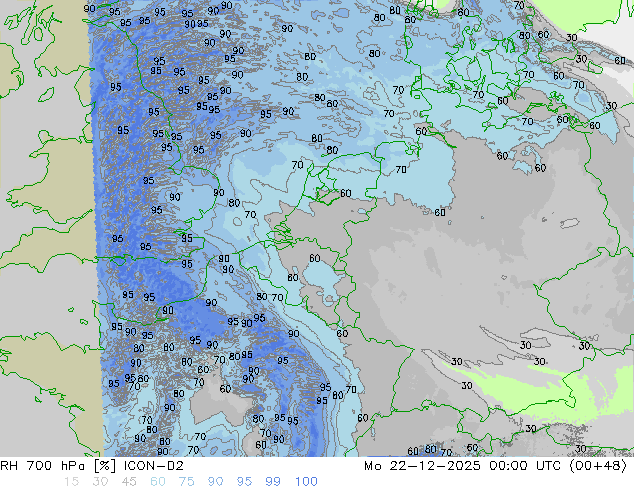Select the legend value 60 in the color scale
This screenshot has height=490, width=634.
[x=158, y=482]
